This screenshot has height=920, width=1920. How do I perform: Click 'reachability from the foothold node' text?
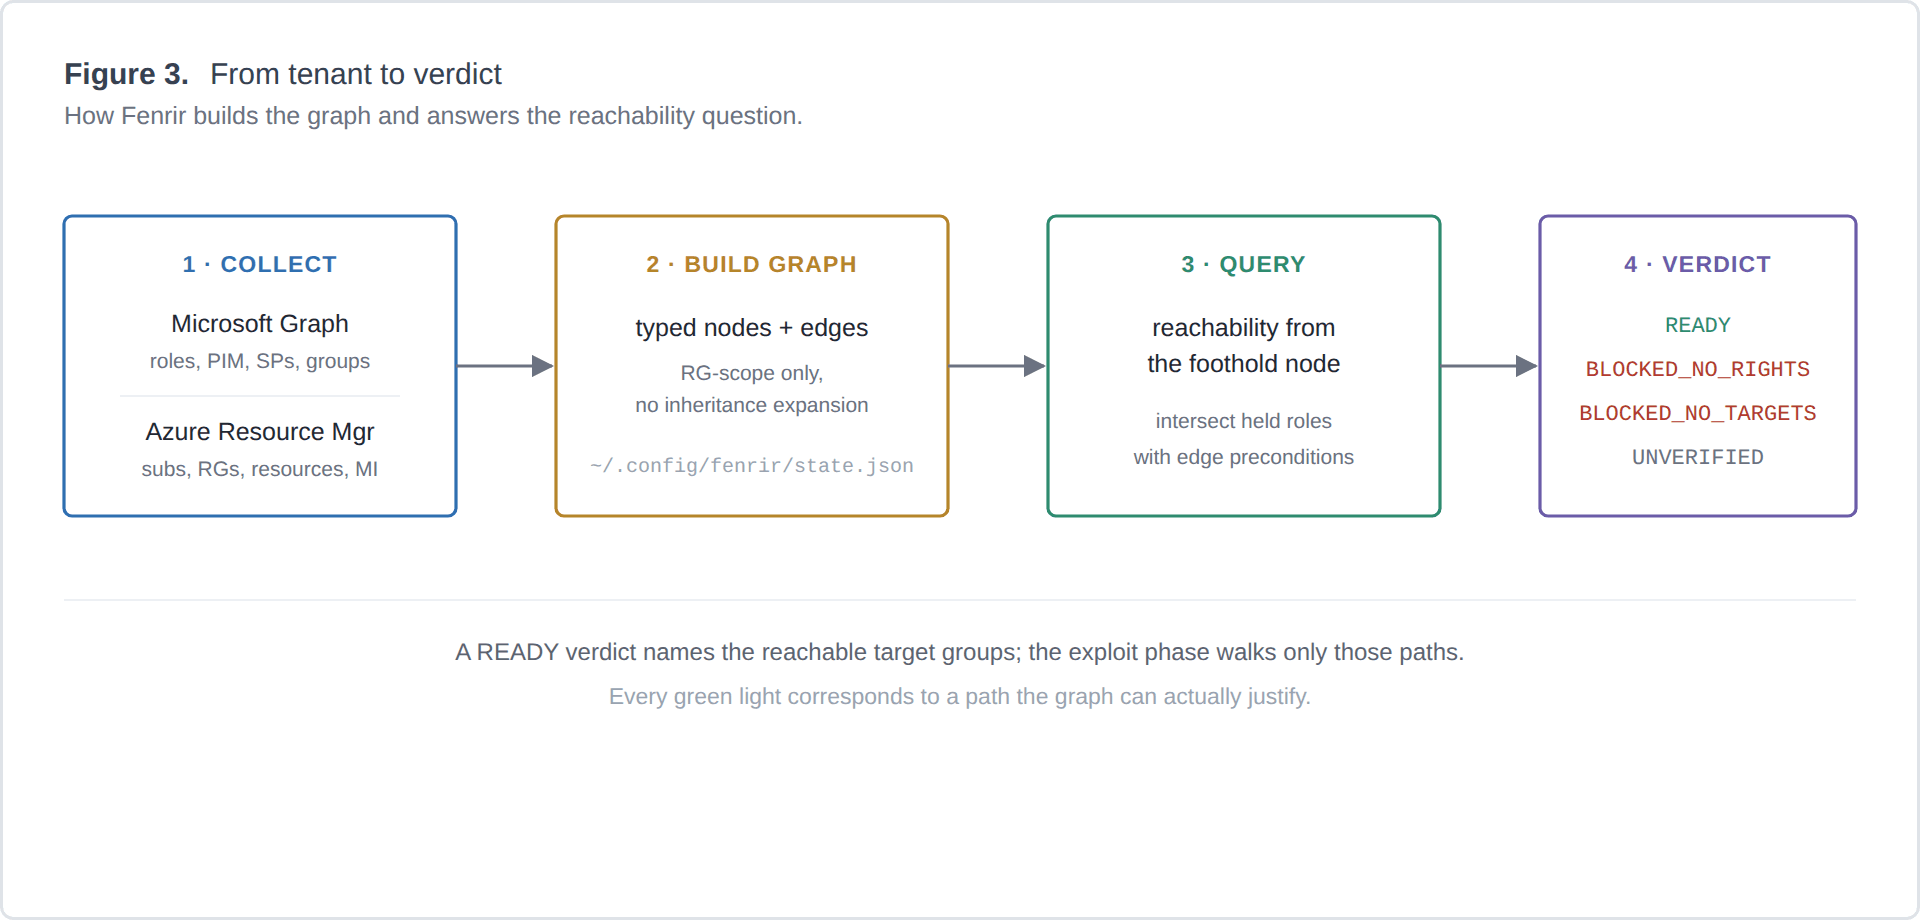pos(1244,346)
